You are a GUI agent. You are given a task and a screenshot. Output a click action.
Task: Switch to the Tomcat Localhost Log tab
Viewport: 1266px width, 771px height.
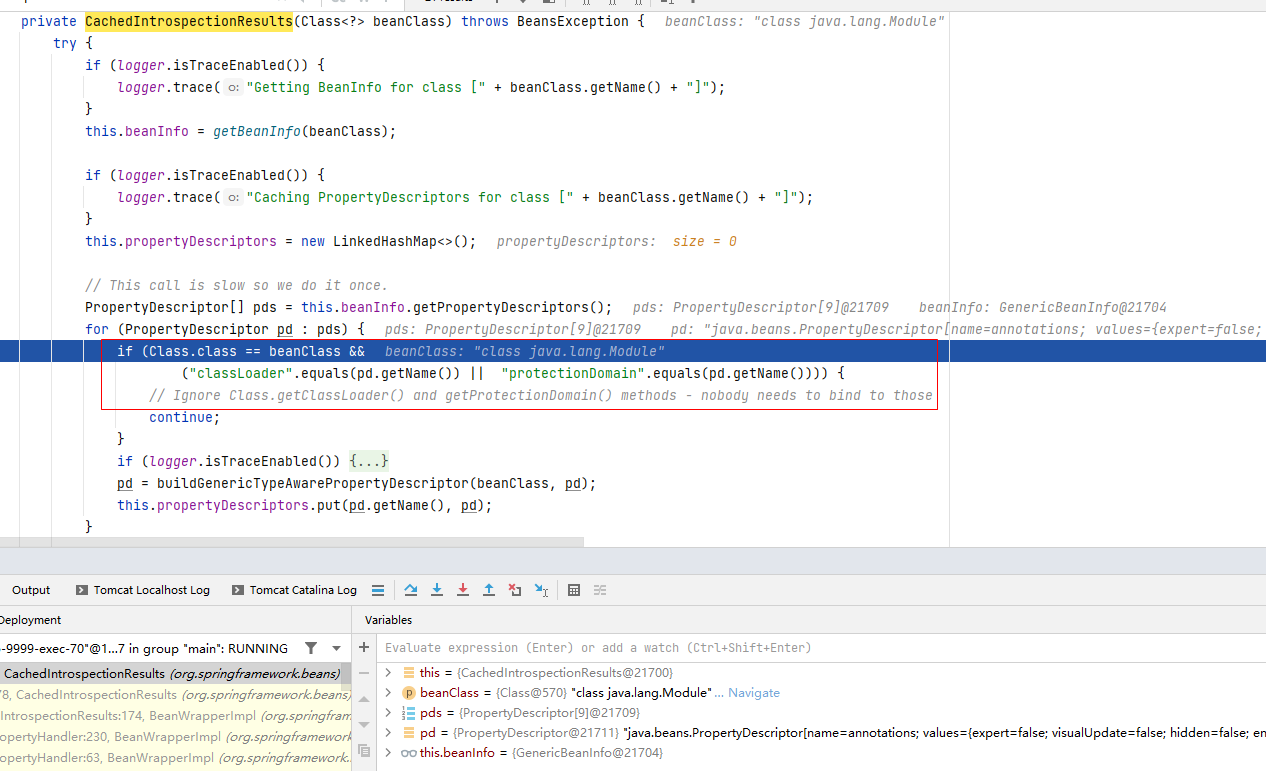click(x=142, y=590)
